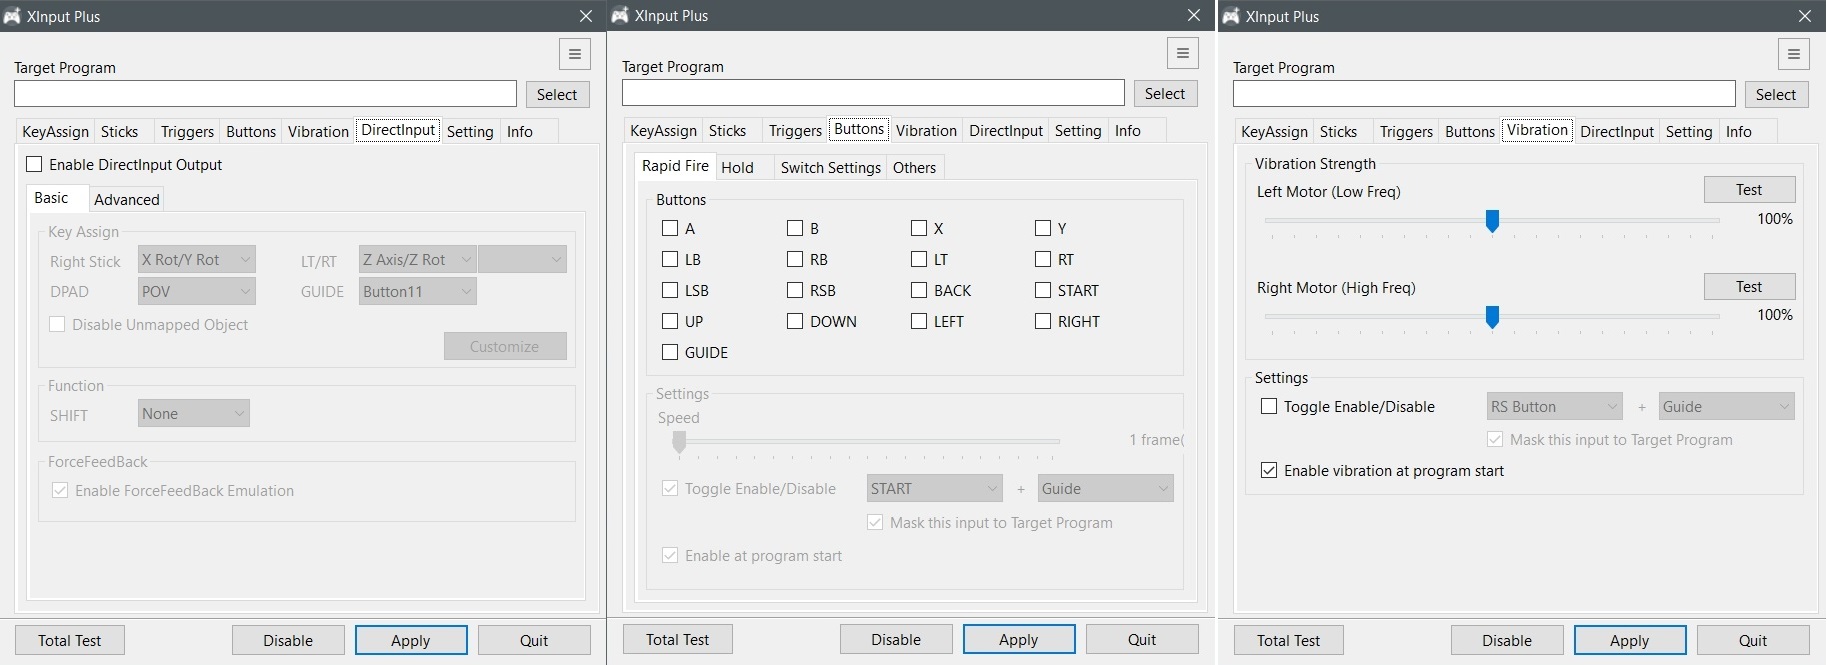Open Advanced sub-tab under DirectInput
The image size is (1827, 665).
127,199
